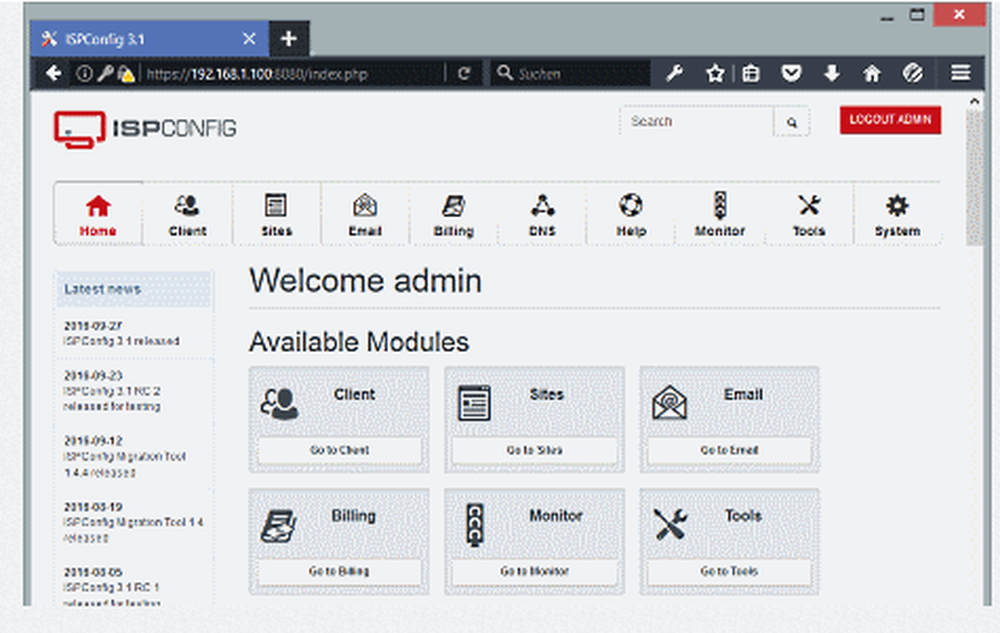The image size is (1000, 633).
Task: Click the Go to Sites button
Action: point(534,450)
